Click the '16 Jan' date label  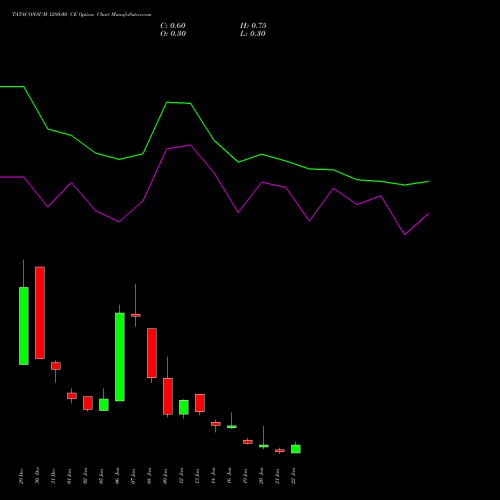(229, 476)
